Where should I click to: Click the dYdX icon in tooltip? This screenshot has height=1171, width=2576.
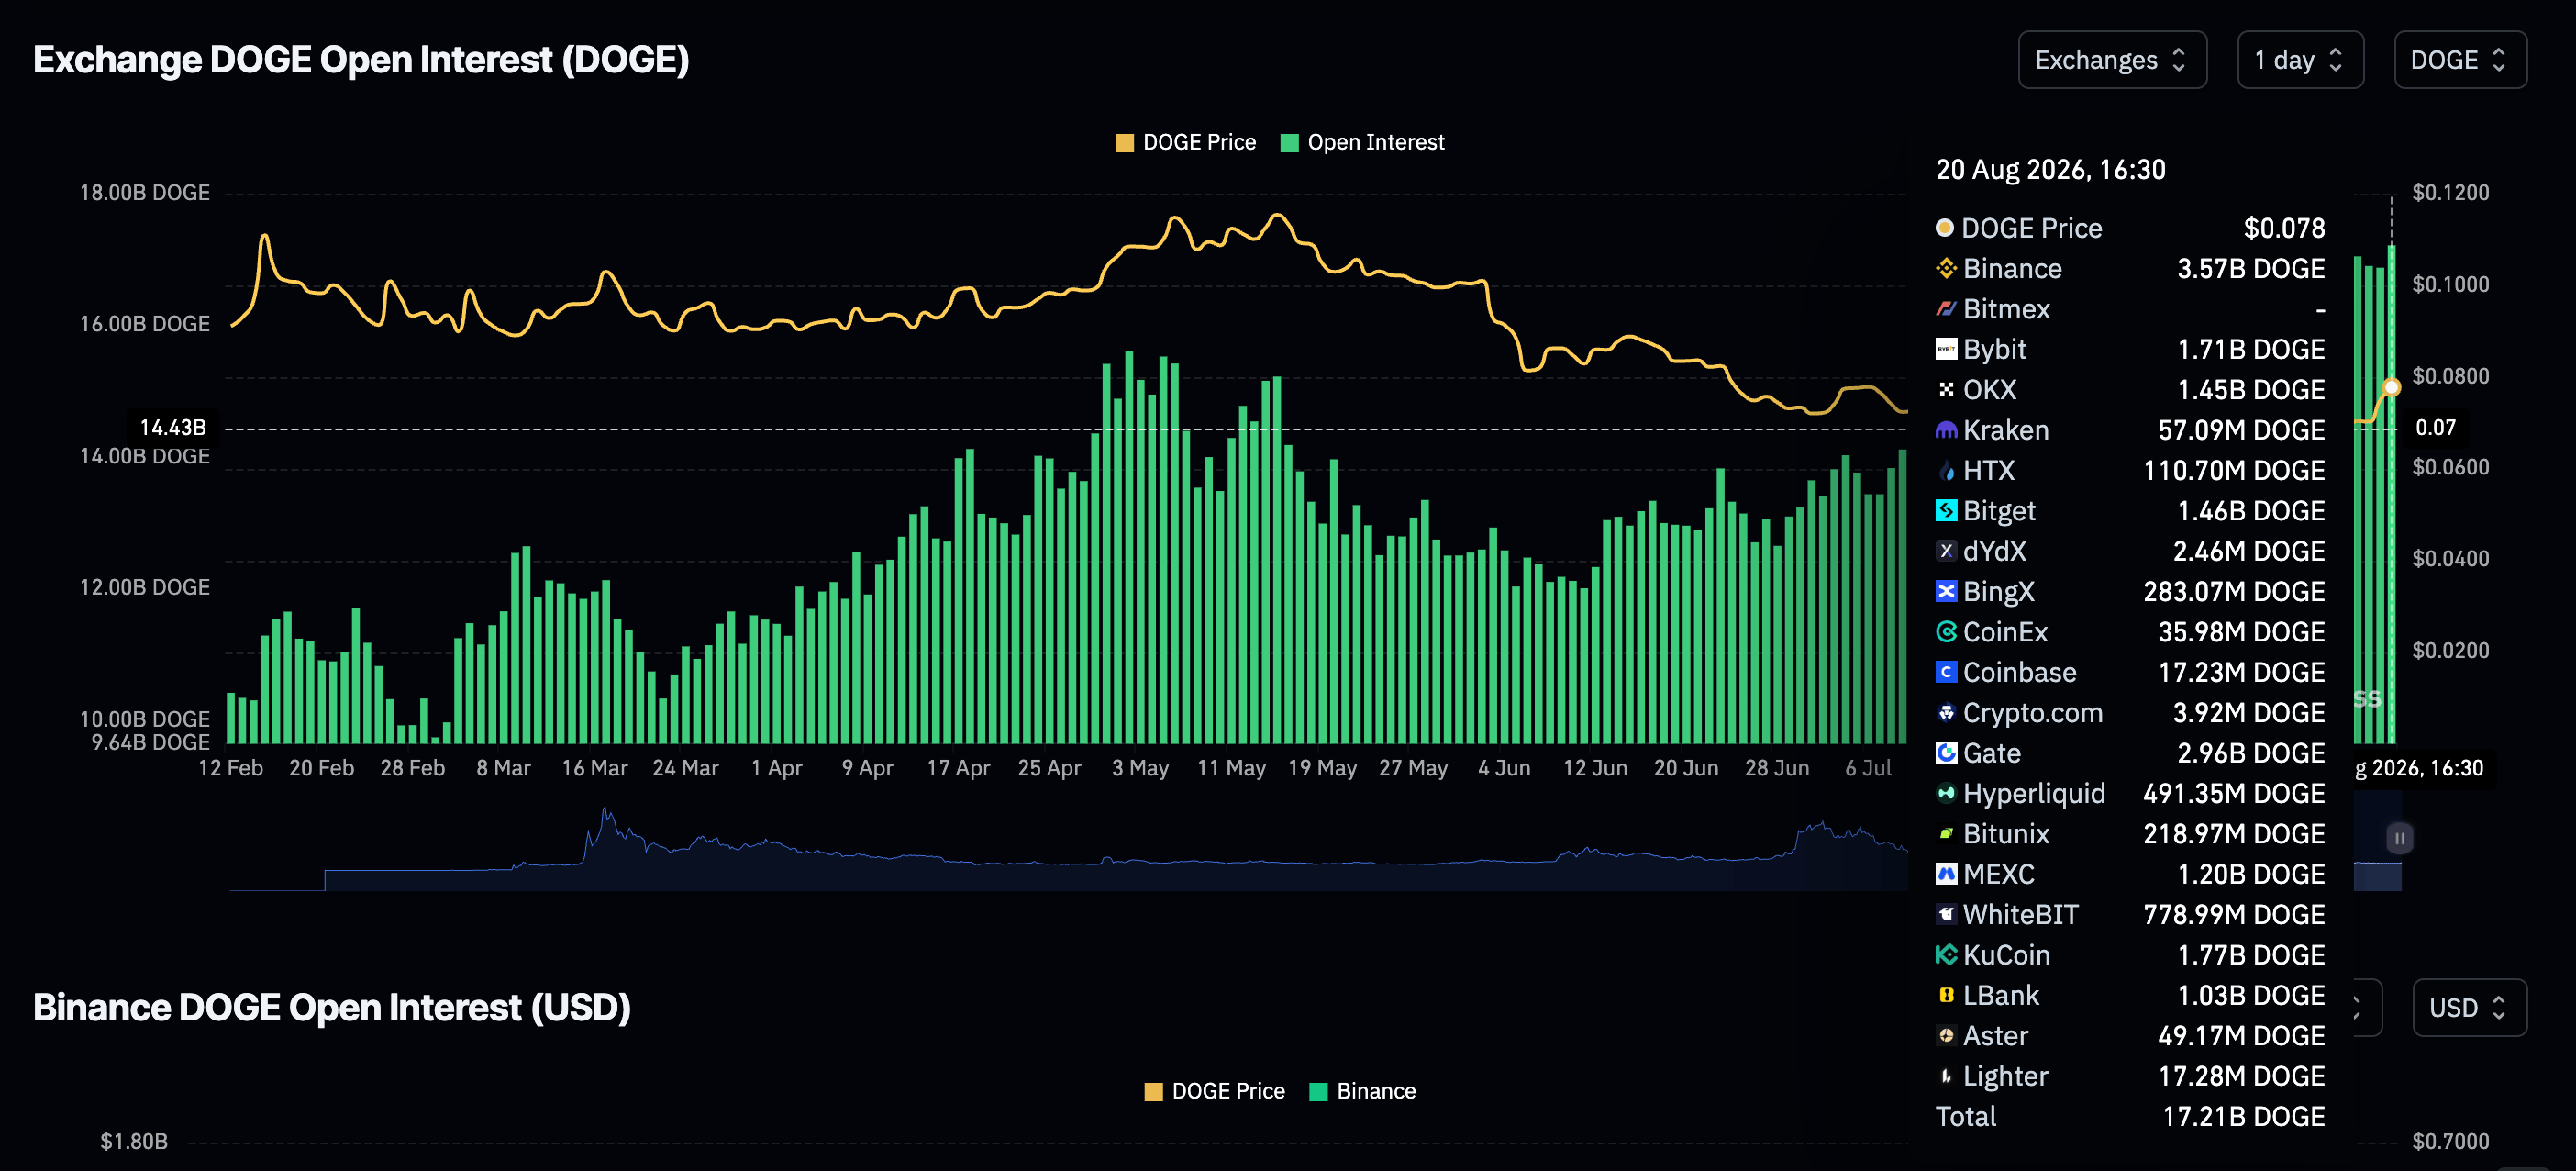pyautogui.click(x=1946, y=551)
